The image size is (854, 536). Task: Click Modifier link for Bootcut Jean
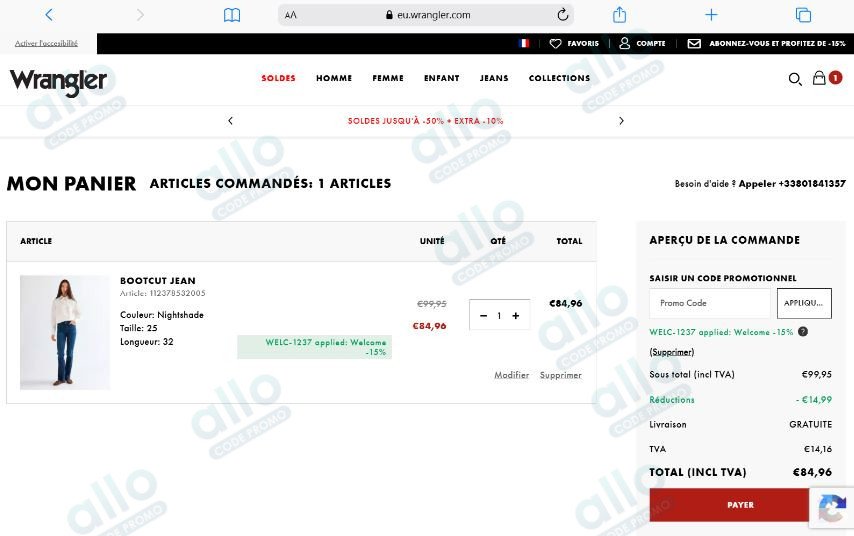coord(511,375)
